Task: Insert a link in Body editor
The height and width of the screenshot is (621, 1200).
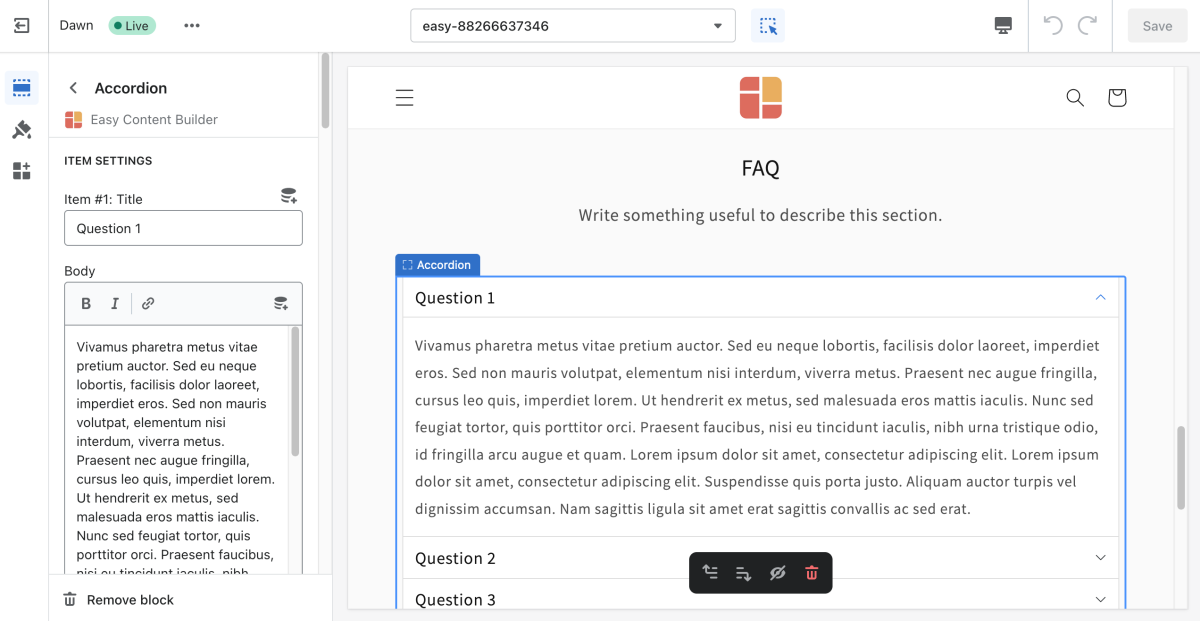Action: (148, 304)
